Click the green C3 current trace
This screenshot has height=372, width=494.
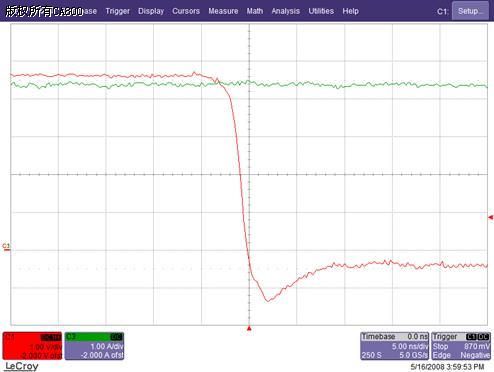pyautogui.click(x=367, y=85)
